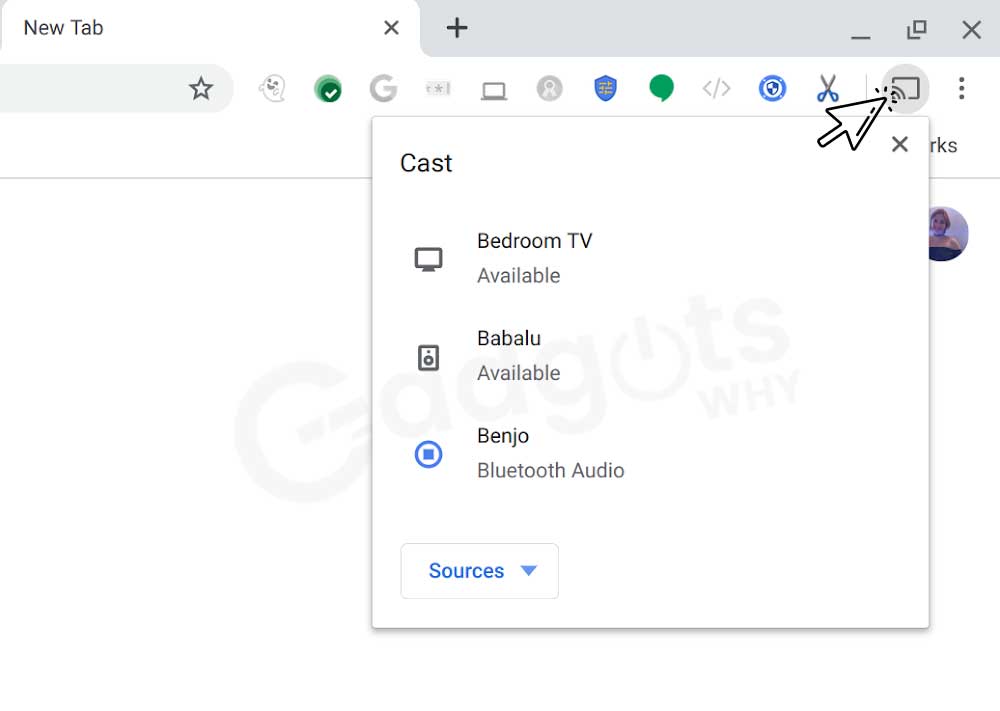The image size is (1000, 711).
Task: Click the green checkmark extension icon
Action: coord(327,89)
